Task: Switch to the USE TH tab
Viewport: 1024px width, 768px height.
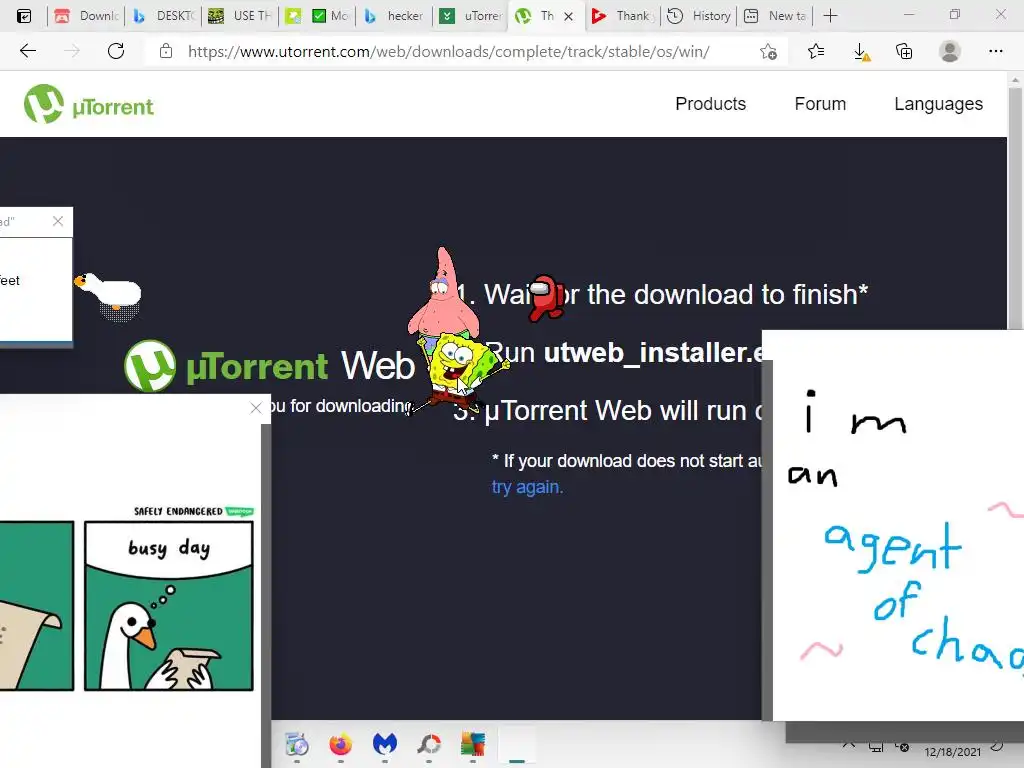Action: [x=241, y=16]
